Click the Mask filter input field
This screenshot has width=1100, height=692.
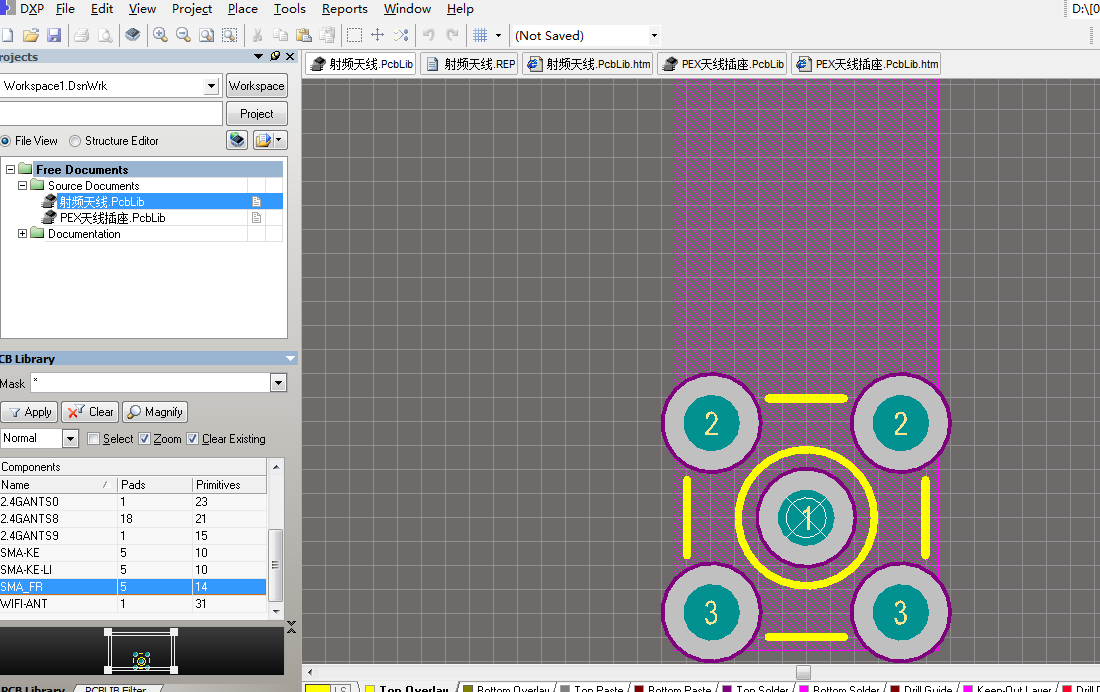pos(151,383)
